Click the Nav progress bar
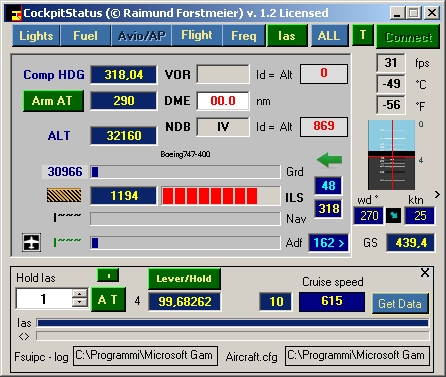Image resolution: width=446 pixels, height=377 pixels. pyautogui.click(x=185, y=219)
